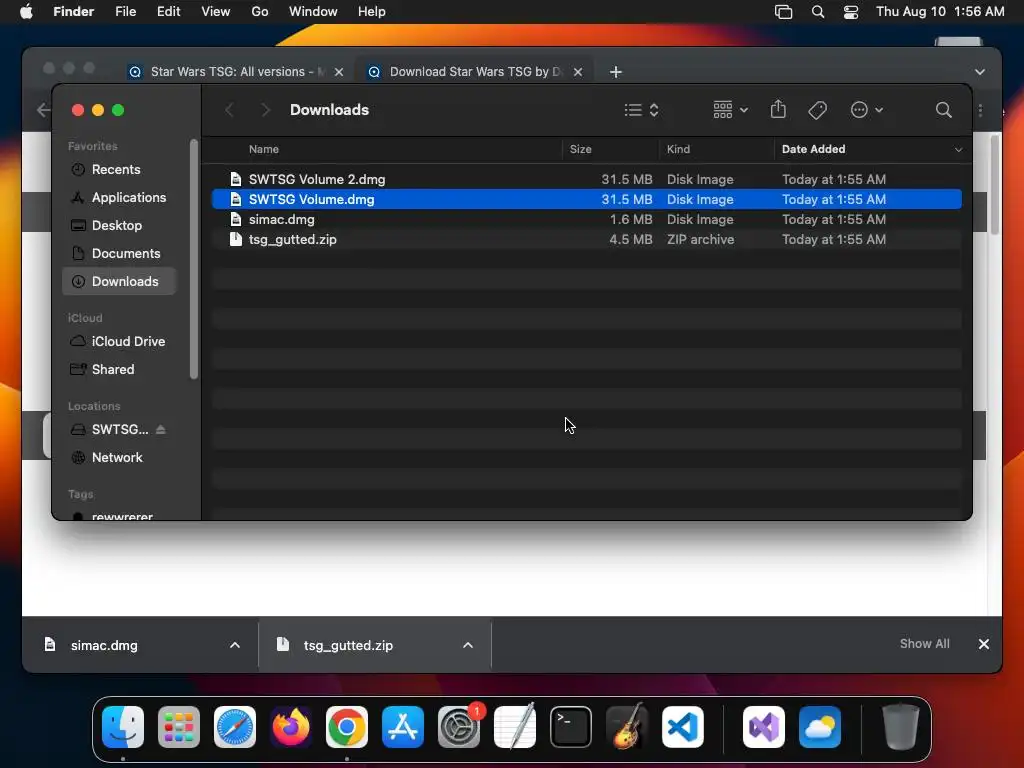The height and width of the screenshot is (768, 1024).
Task: Close the Chrome downloads bar
Action: 984,644
